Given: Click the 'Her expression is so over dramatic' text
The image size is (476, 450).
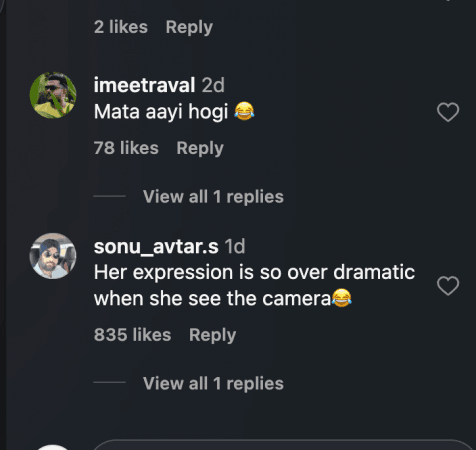Looking at the screenshot, I should pyautogui.click(x=254, y=272).
